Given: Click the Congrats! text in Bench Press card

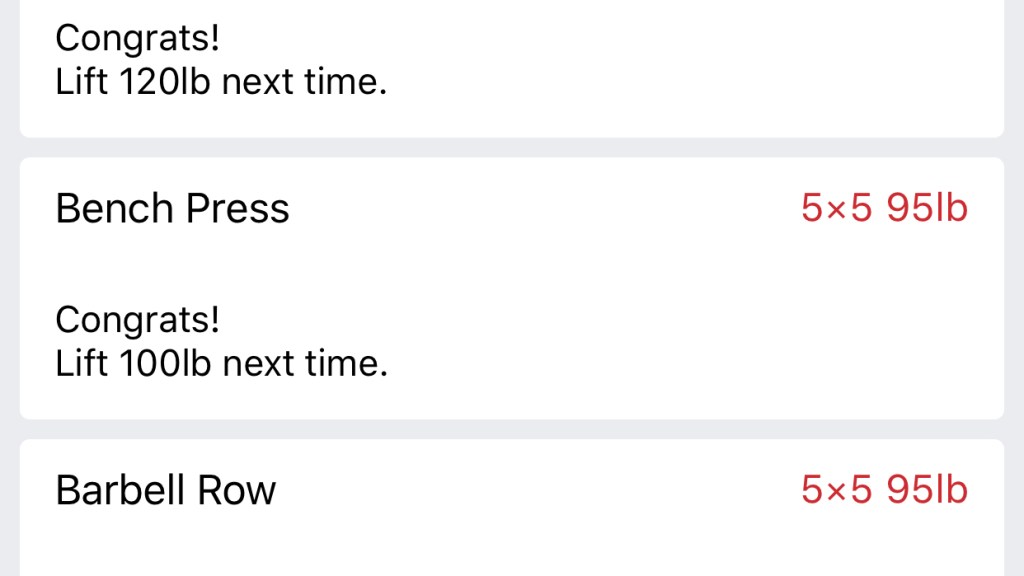Looking at the screenshot, I should click(137, 320).
